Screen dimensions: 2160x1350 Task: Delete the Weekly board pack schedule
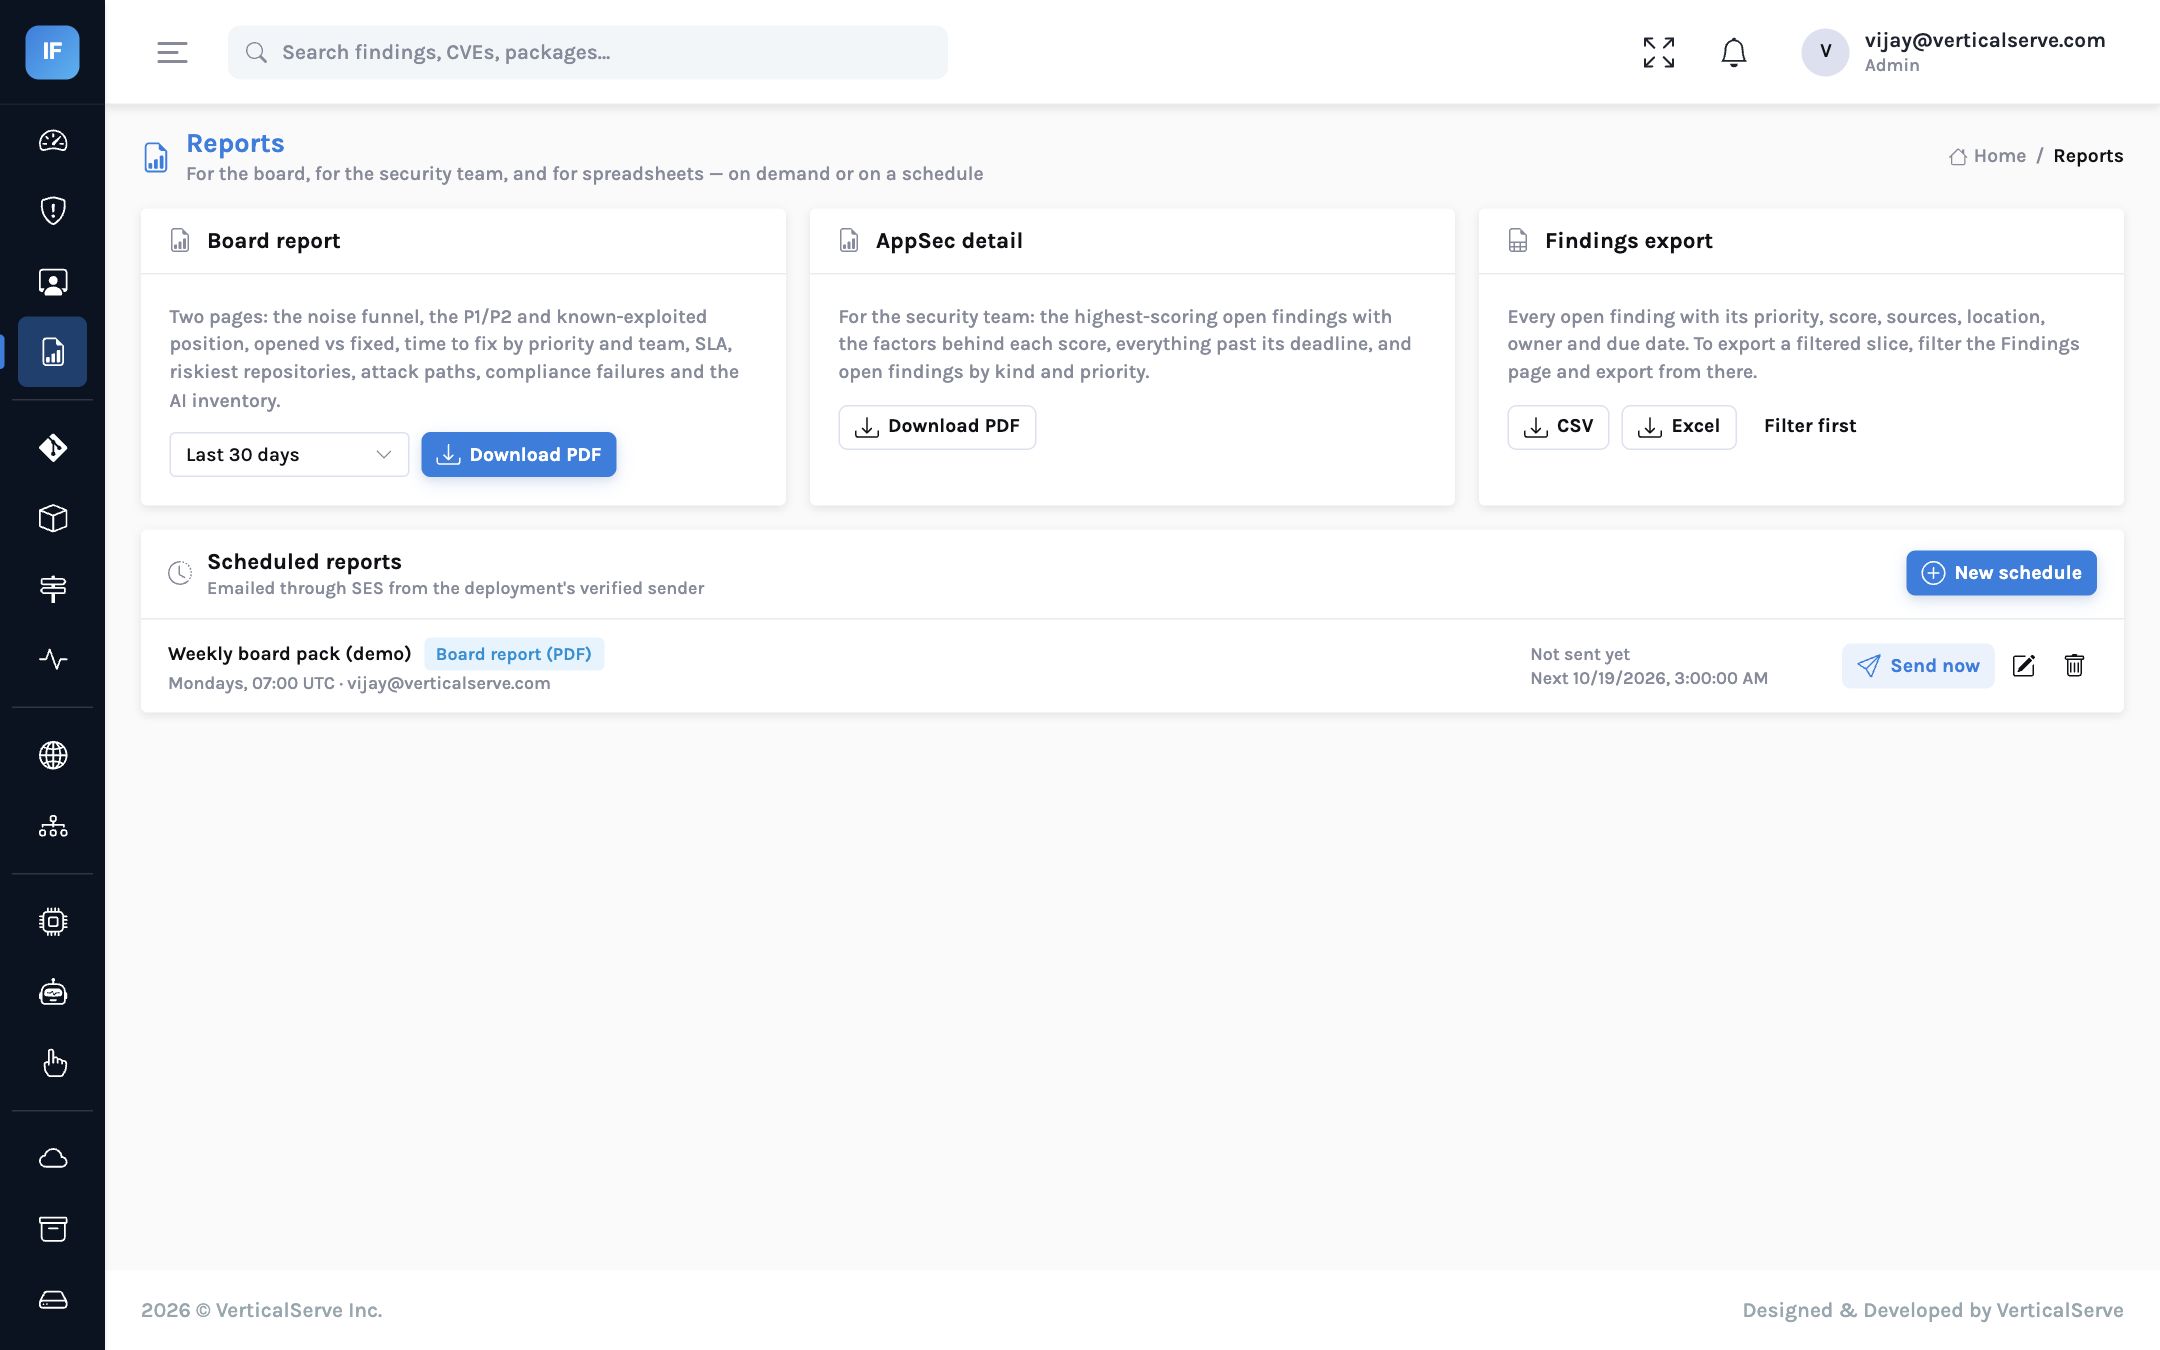[2074, 666]
